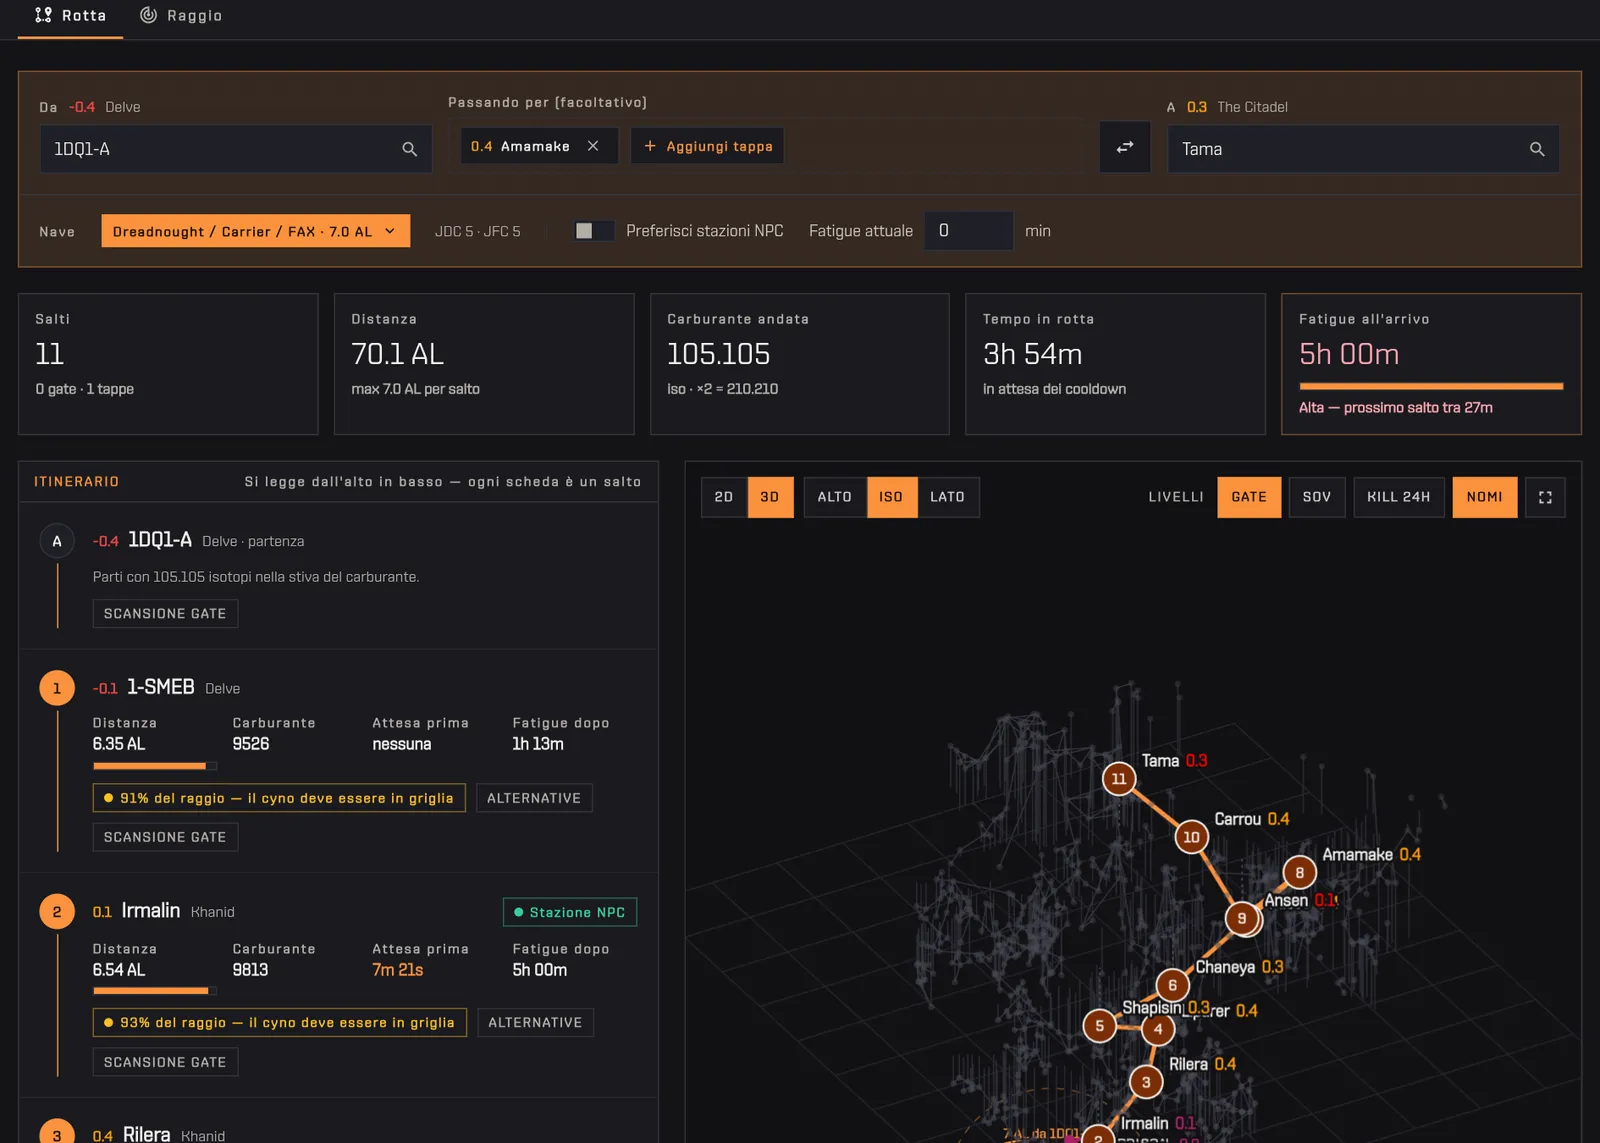Click the 91% del raggio cyno warning

[279, 798]
